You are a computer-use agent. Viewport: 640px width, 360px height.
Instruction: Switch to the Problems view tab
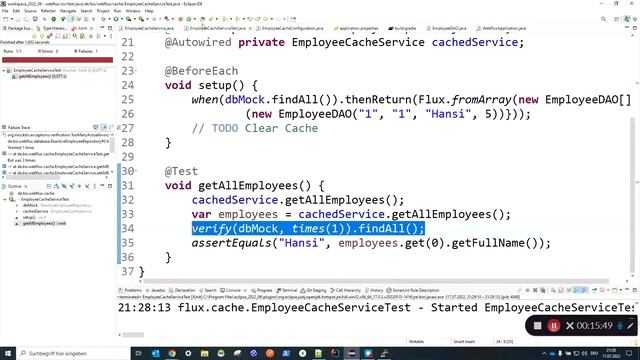click(130, 290)
